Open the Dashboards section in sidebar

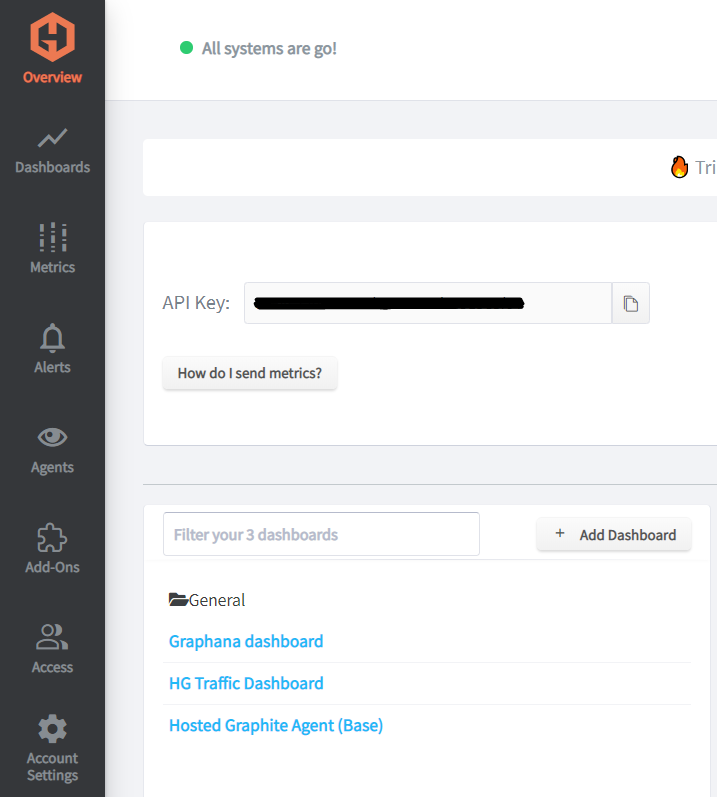pos(52,151)
